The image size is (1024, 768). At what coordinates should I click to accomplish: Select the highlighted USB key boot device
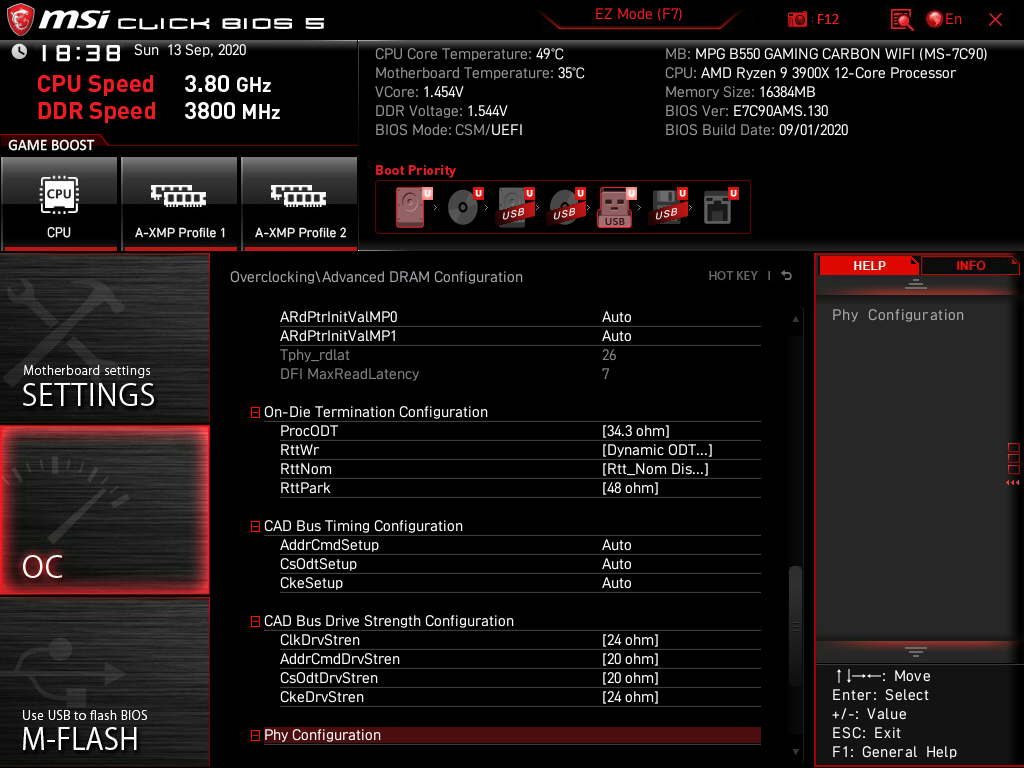pyautogui.click(x=616, y=207)
